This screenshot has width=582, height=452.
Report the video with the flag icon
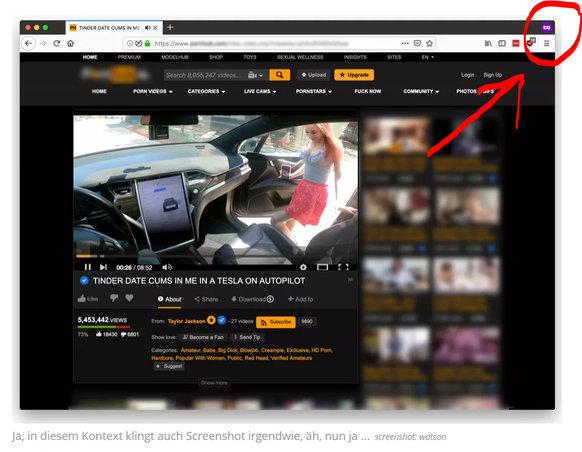(x=350, y=281)
